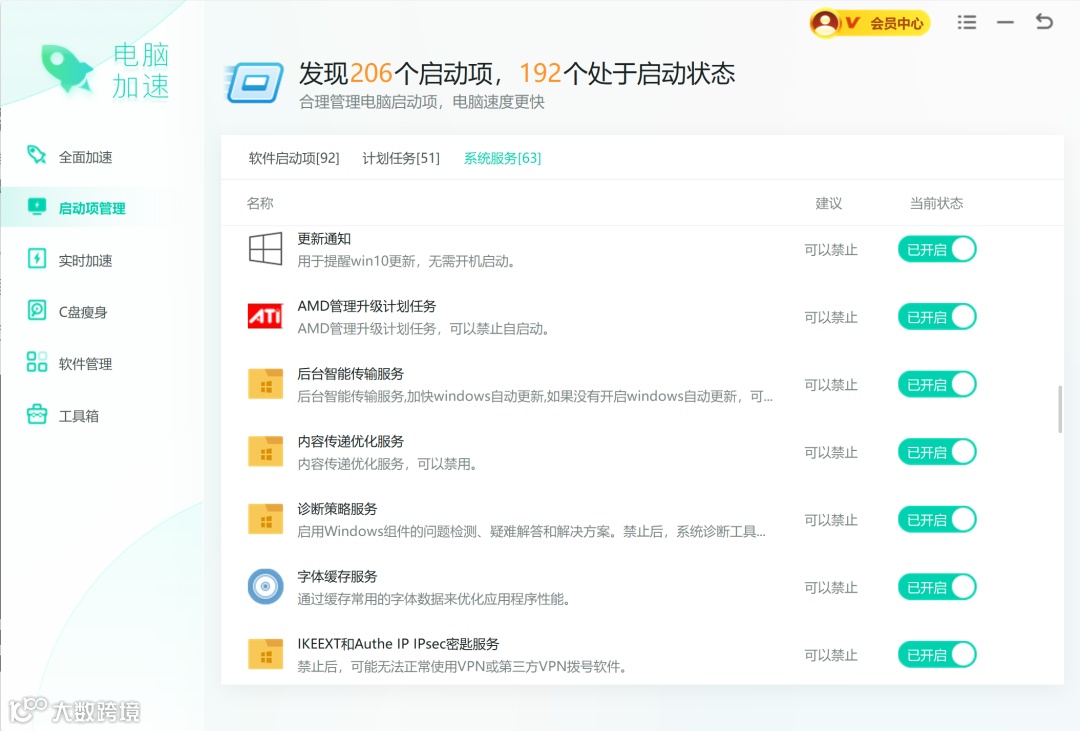Viewport: 1080px width, 731px height.
Task: Click the 实时加速 lightning icon
Action: 37,258
